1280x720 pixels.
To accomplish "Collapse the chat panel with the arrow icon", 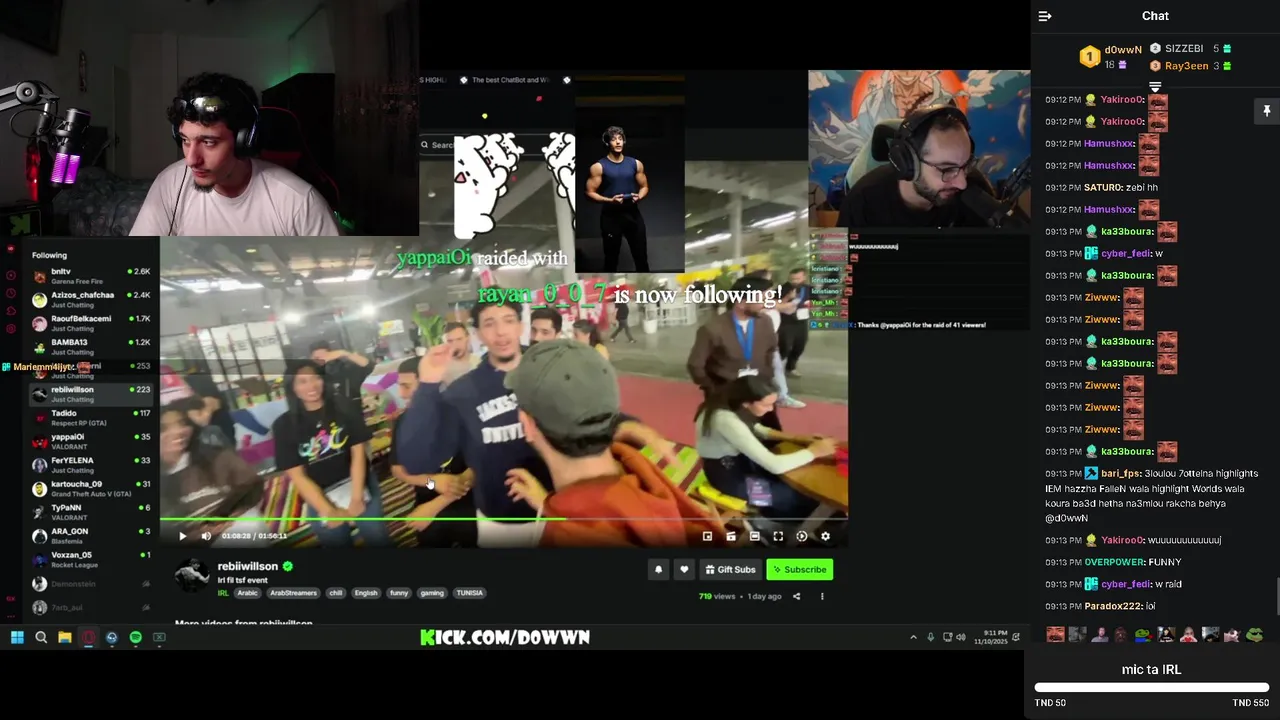I will (x=1045, y=16).
